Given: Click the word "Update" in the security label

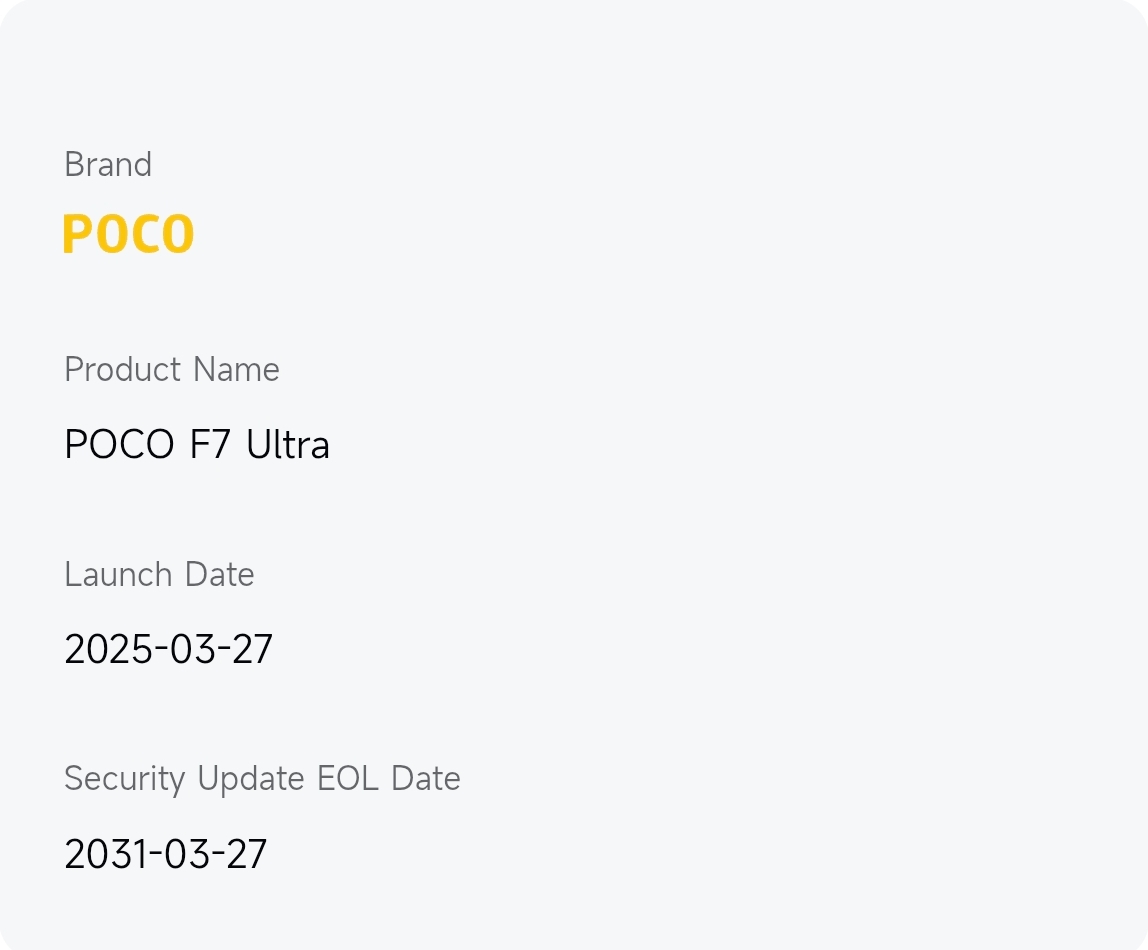Looking at the screenshot, I should pos(251,779).
